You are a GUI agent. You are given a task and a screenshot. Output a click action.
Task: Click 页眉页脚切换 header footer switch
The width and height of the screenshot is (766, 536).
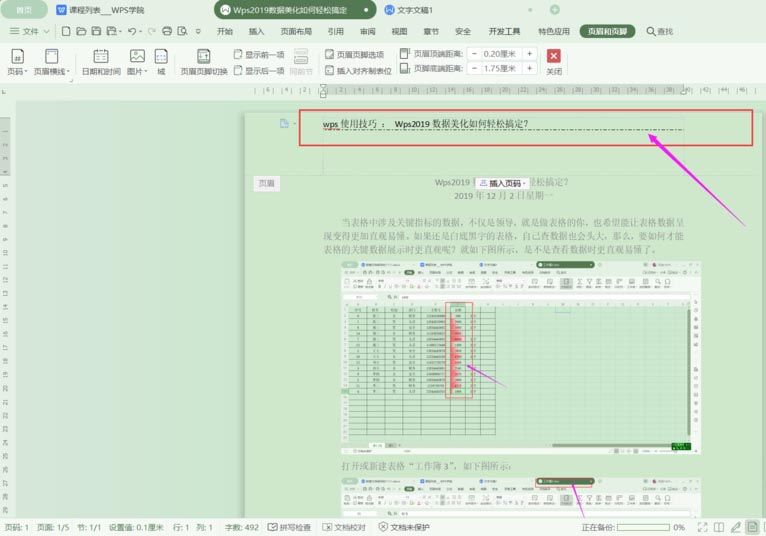(x=204, y=62)
